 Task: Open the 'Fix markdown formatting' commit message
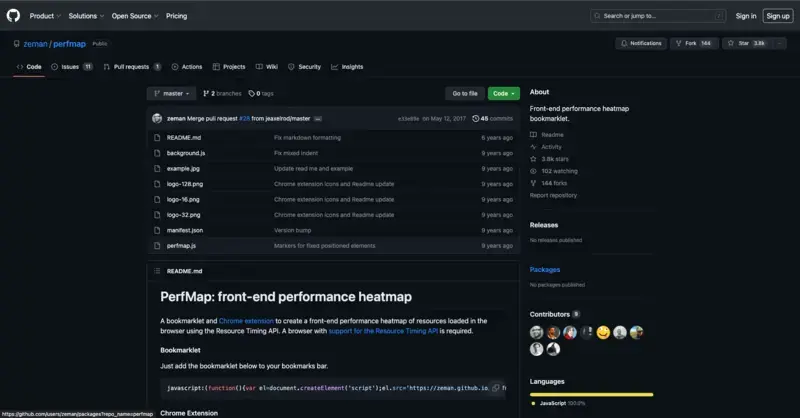coord(307,138)
